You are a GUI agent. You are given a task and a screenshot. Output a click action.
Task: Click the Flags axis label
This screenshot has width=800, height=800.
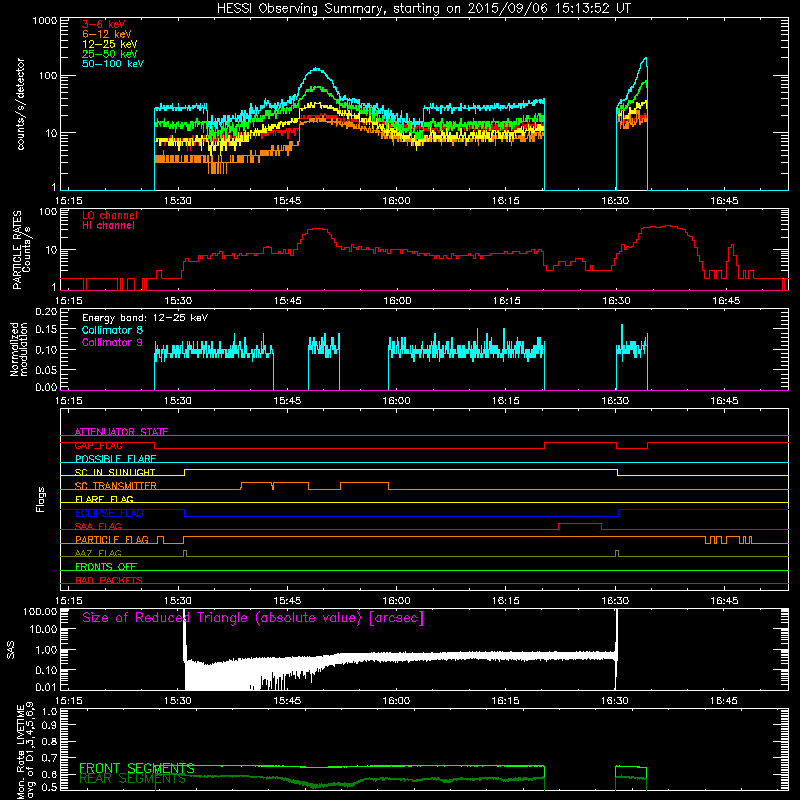click(41, 499)
